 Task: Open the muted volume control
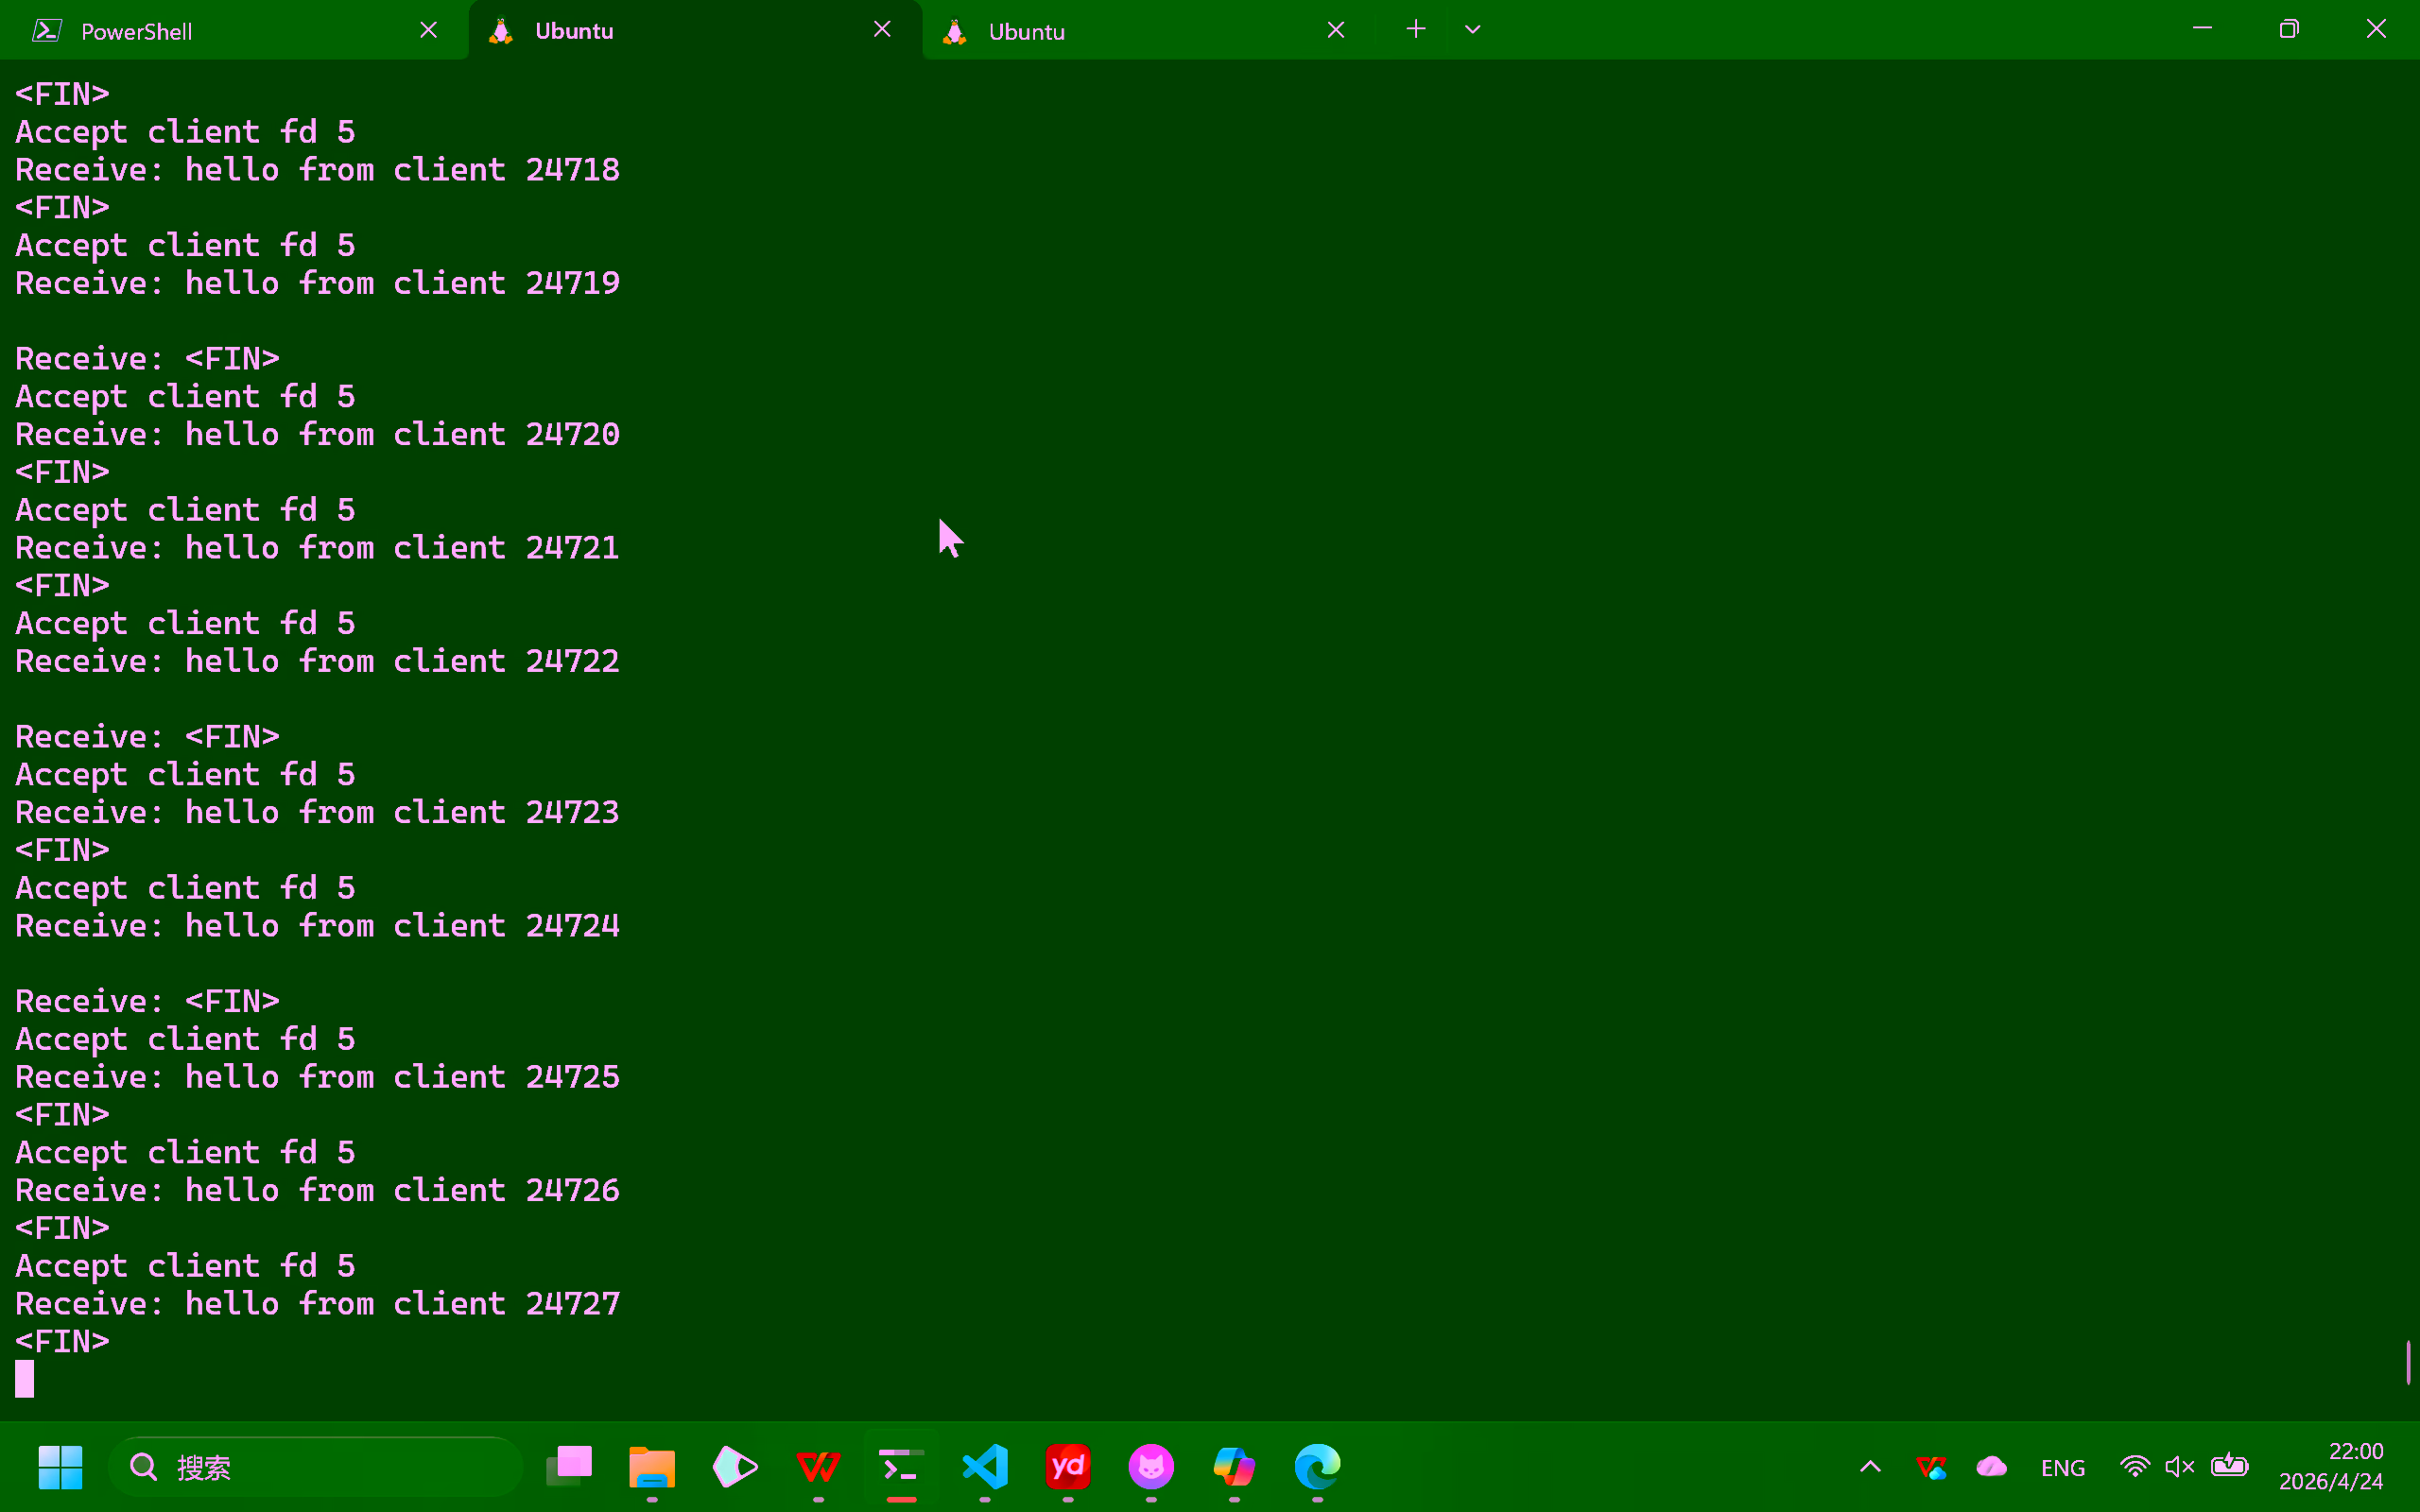pyautogui.click(x=2179, y=1467)
